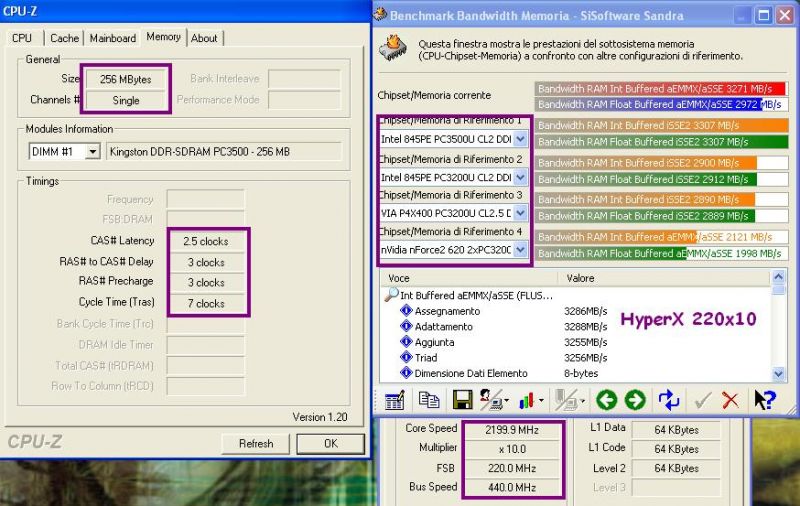Click the copy icon in Sandra toolbar
This screenshot has height=506, width=800.
[429, 400]
